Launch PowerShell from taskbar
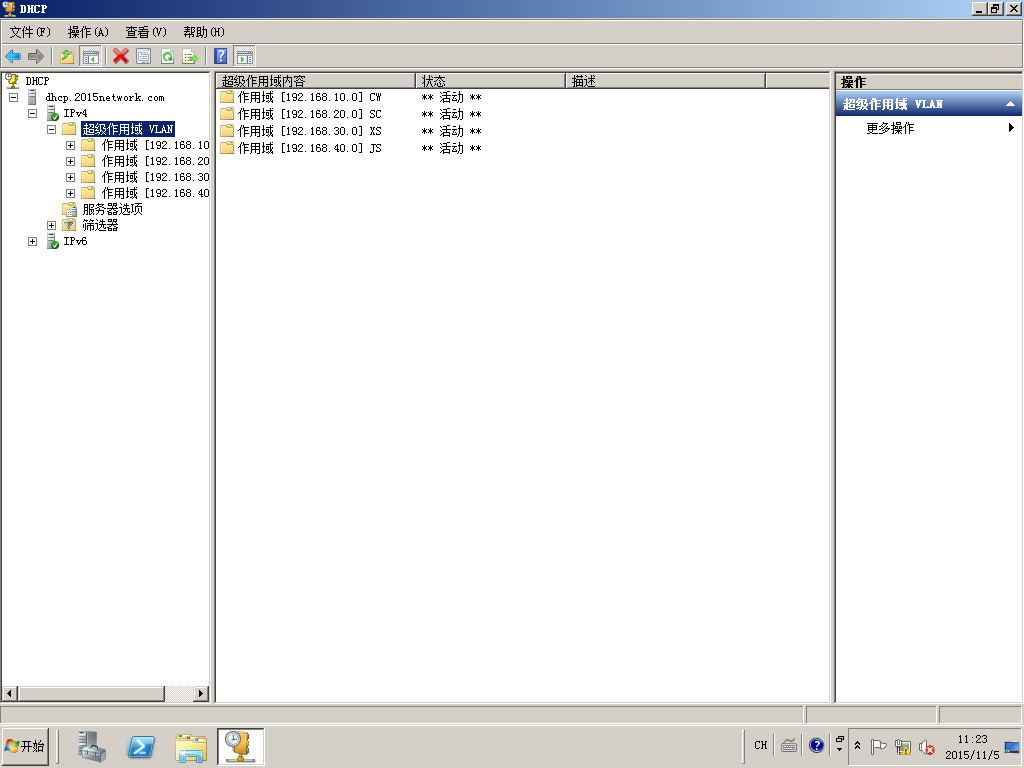This screenshot has height=768, width=1024. (141, 746)
